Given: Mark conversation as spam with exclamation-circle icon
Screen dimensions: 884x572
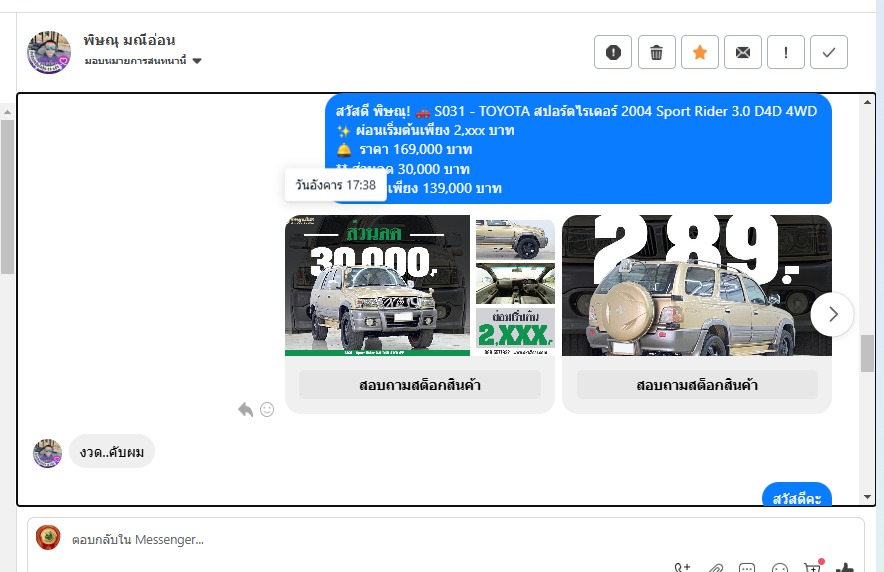Looking at the screenshot, I should [x=613, y=52].
